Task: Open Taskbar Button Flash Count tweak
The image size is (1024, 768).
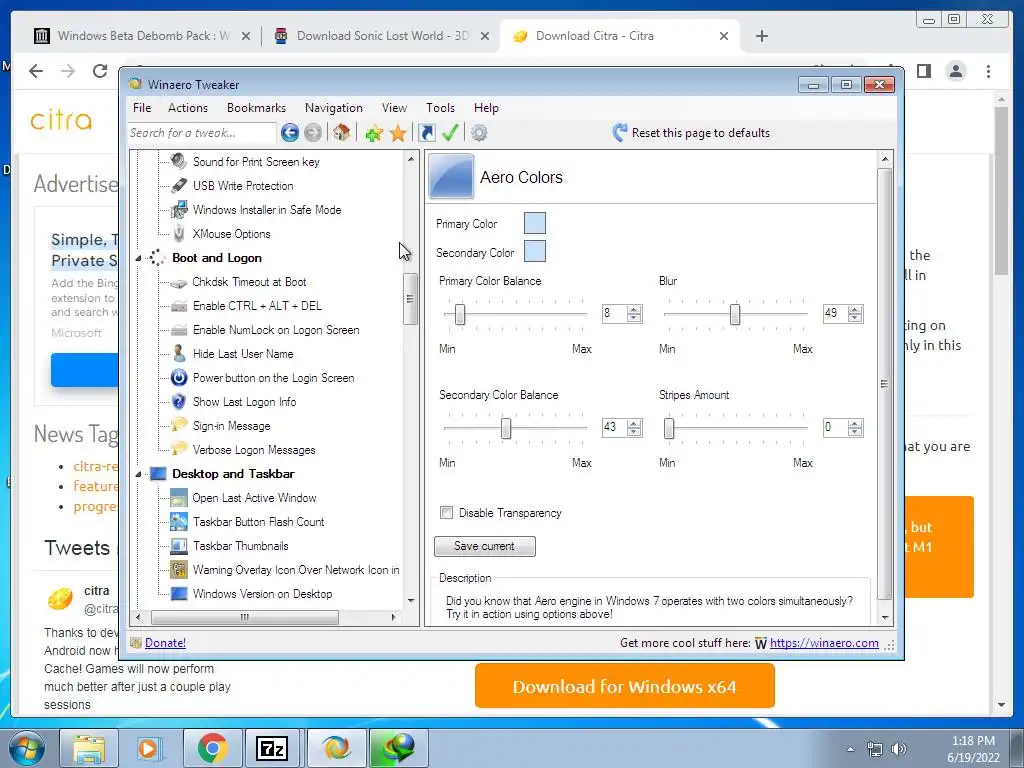Action: click(x=258, y=522)
